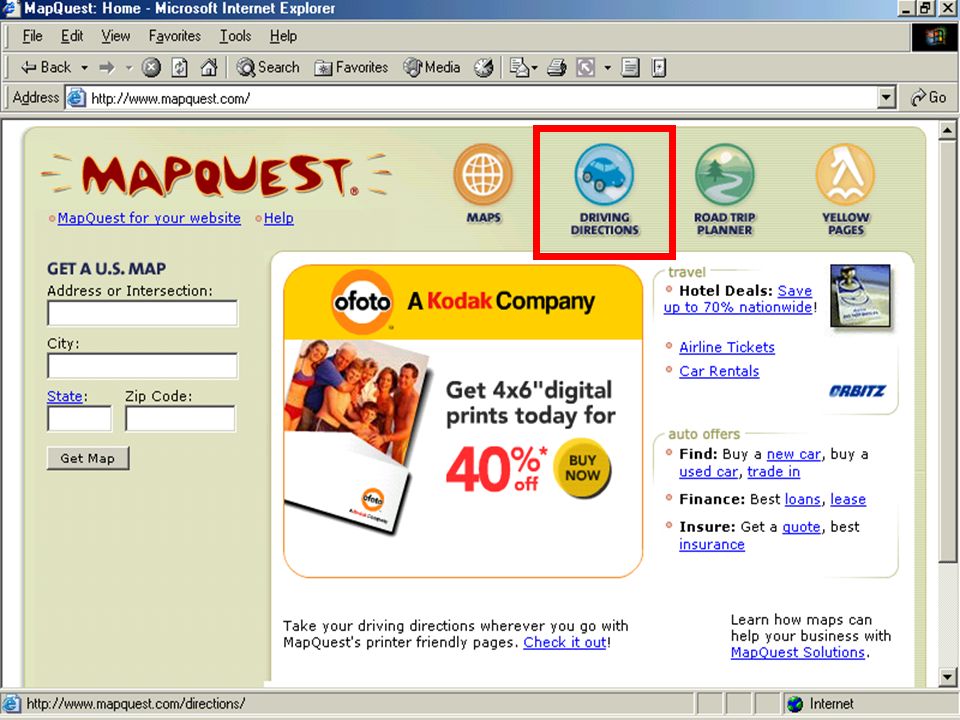Click the Zip Code input field

coord(180,419)
